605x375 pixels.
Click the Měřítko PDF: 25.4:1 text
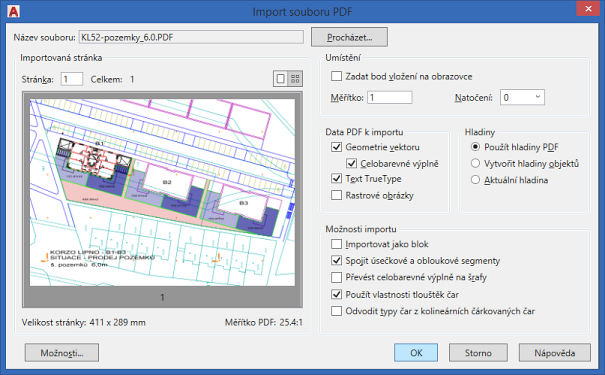pyautogui.click(x=264, y=323)
